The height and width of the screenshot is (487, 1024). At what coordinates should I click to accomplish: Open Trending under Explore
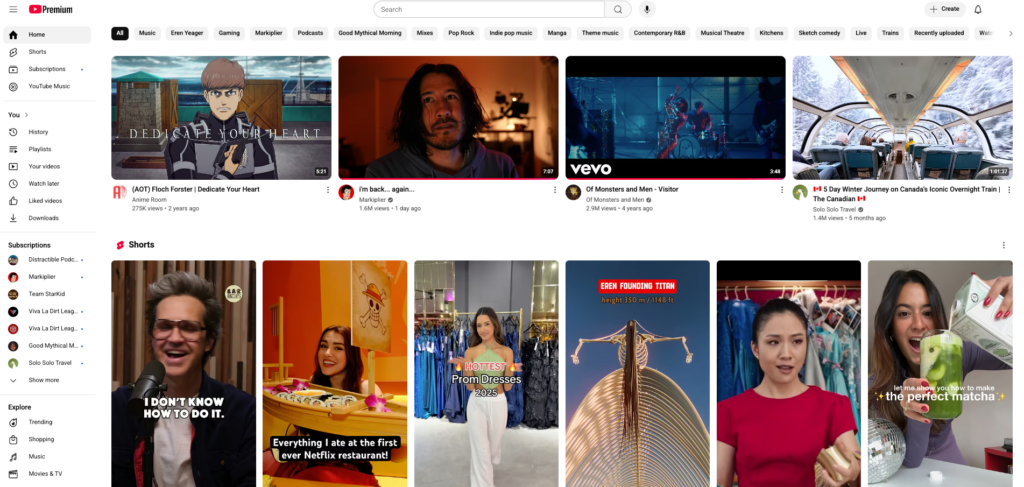[x=47, y=422]
